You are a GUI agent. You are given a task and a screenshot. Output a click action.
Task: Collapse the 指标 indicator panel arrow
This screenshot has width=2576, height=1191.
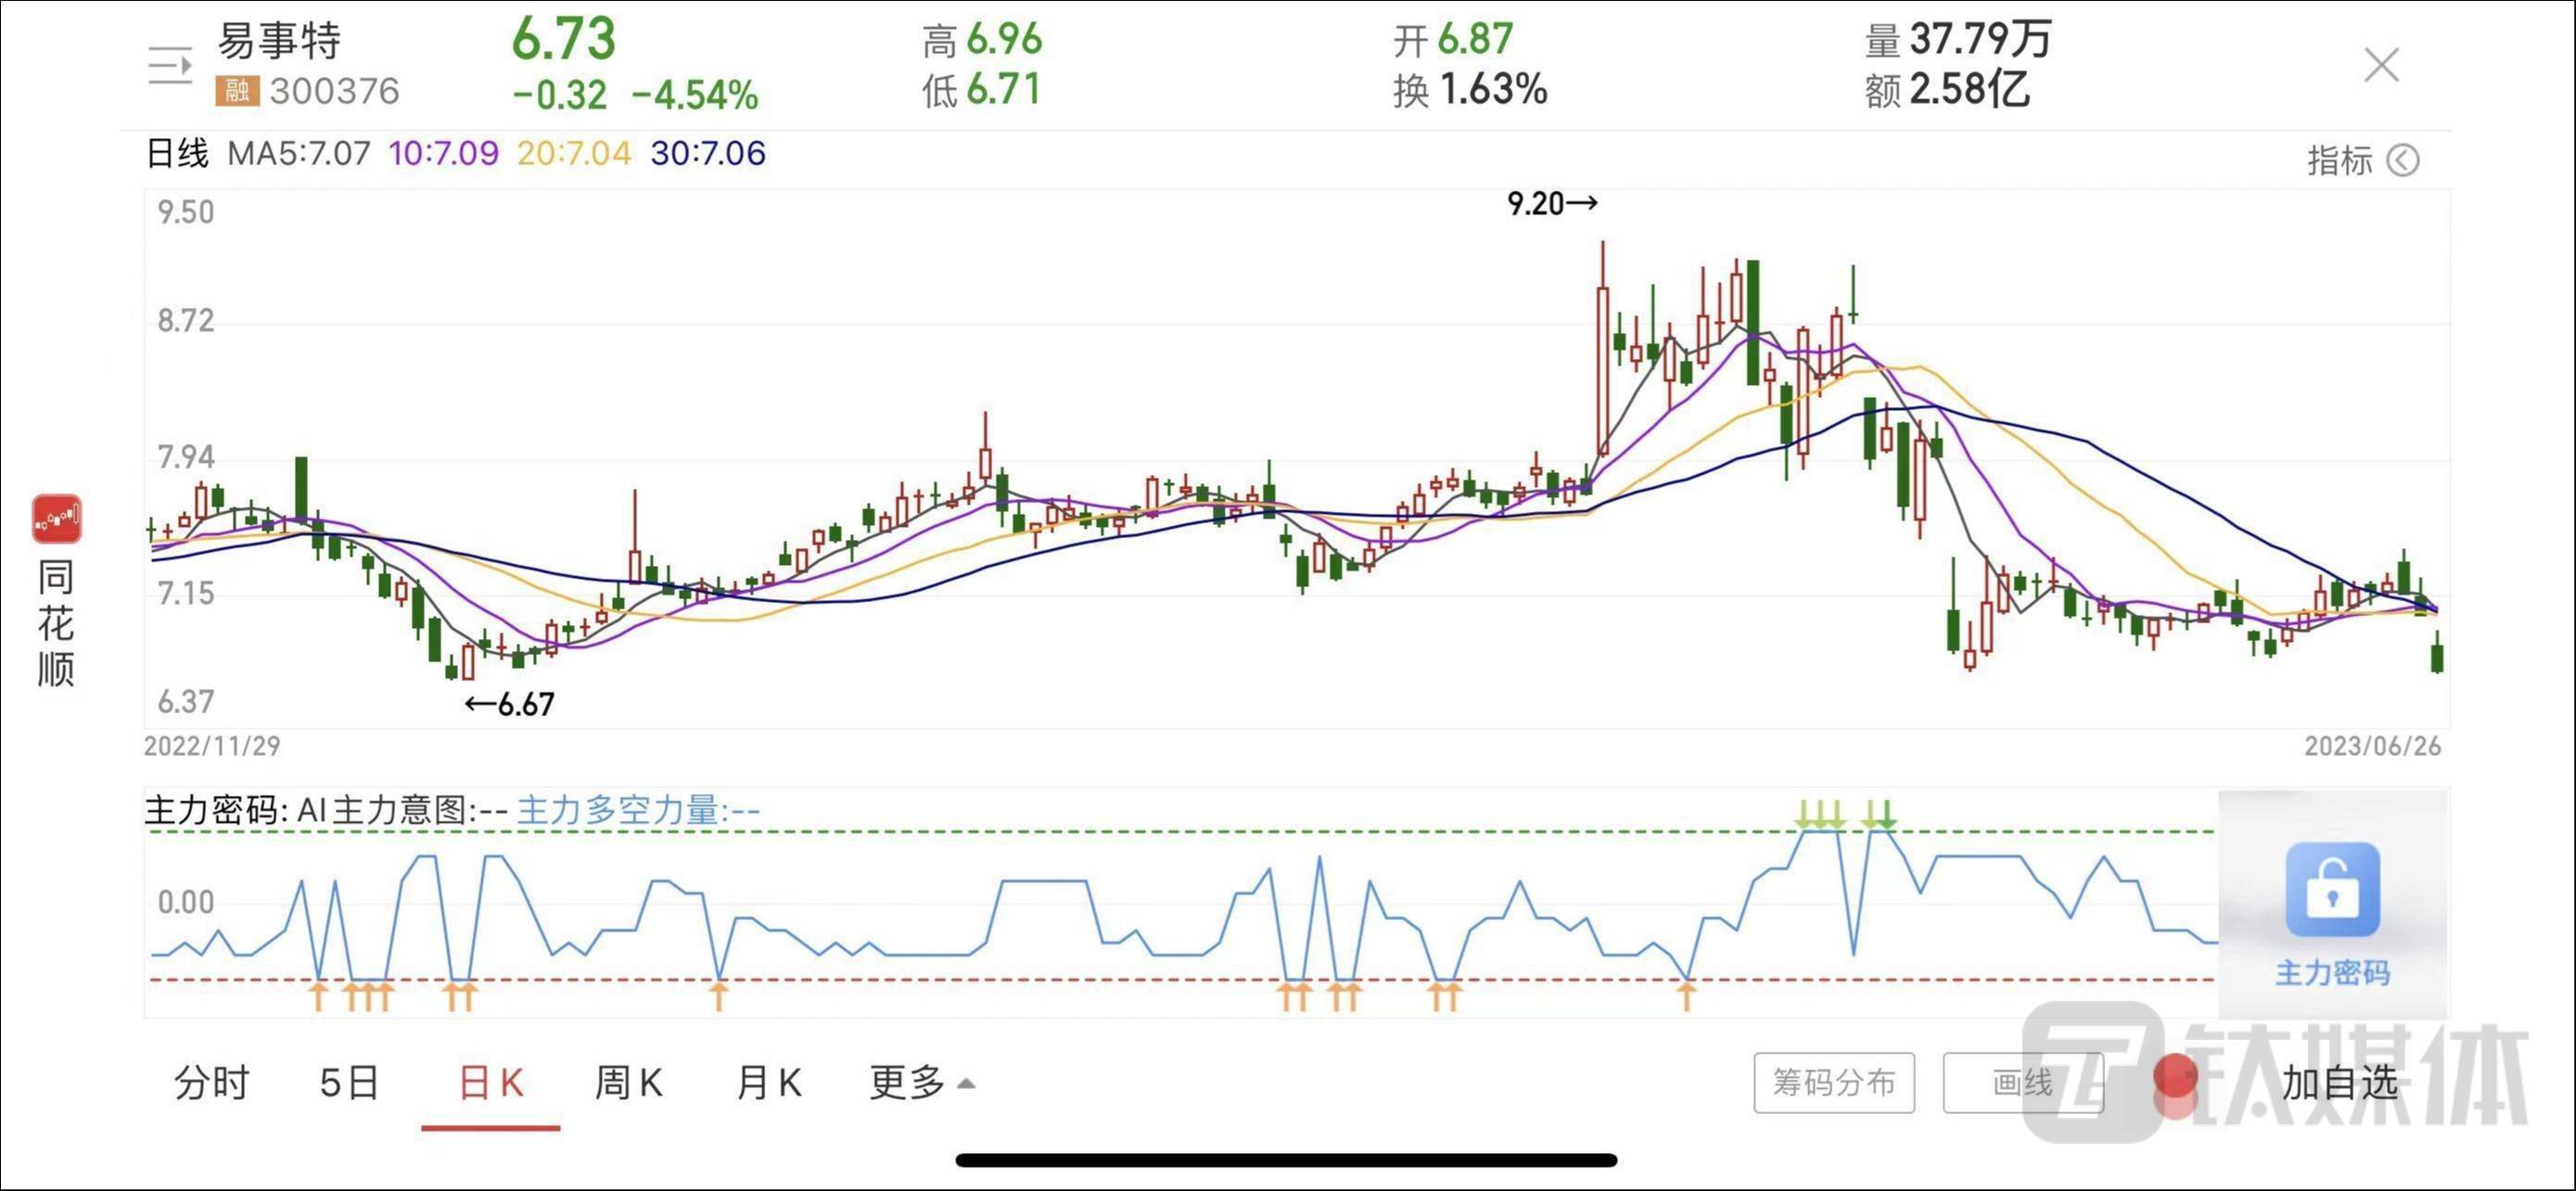point(2402,160)
